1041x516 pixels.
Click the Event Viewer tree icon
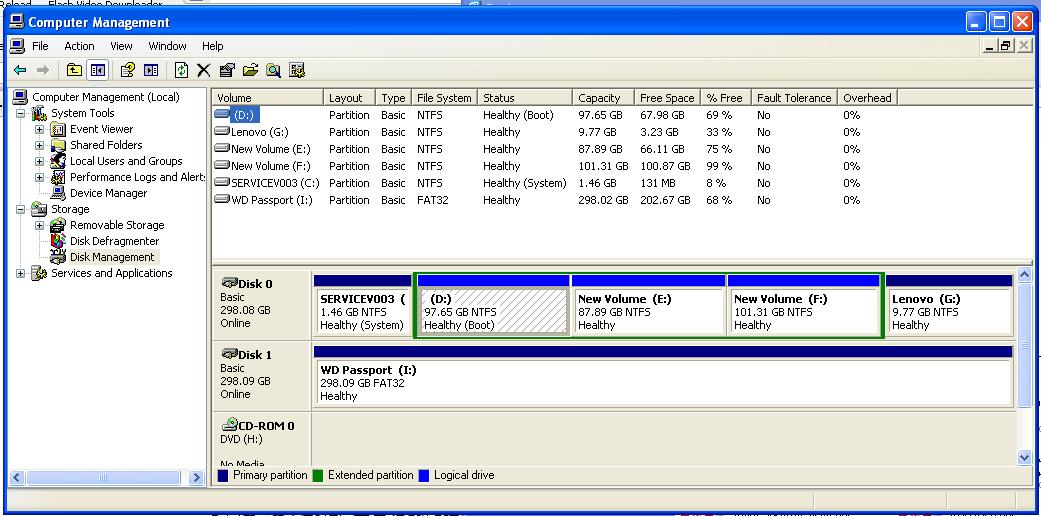pyautogui.click(x=58, y=129)
